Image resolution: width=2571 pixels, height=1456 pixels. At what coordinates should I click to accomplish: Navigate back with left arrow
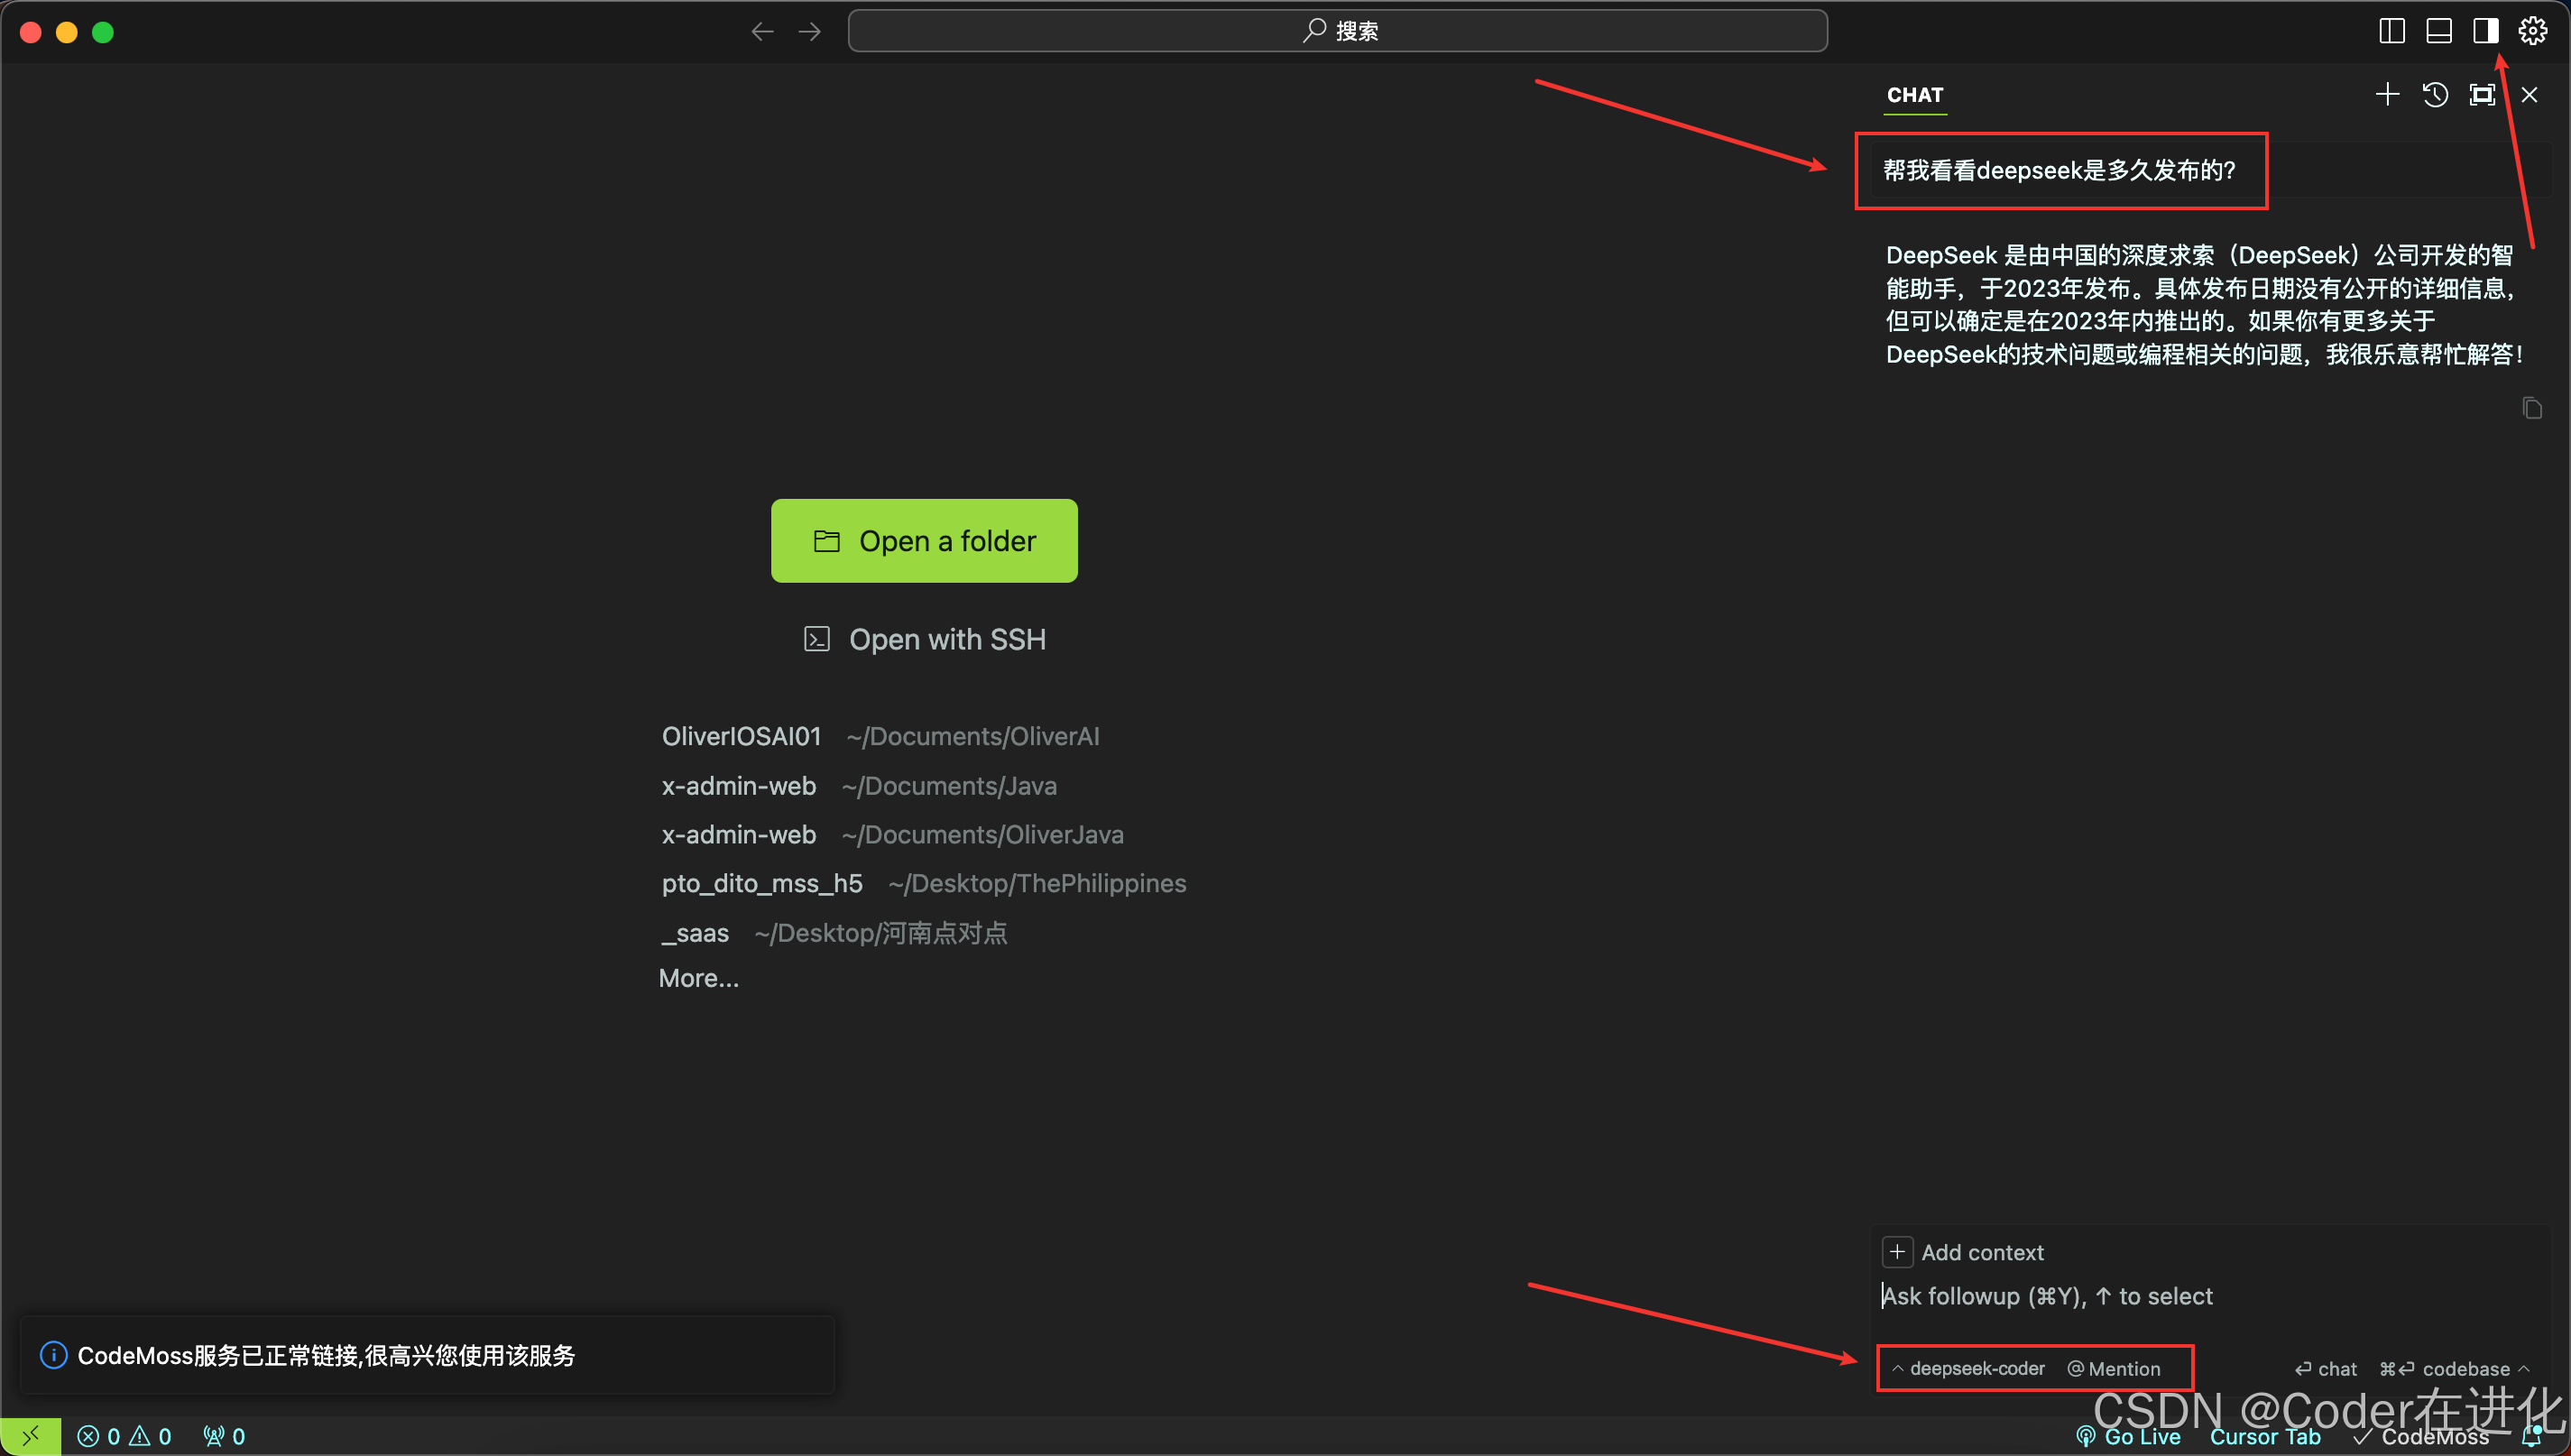tap(762, 31)
